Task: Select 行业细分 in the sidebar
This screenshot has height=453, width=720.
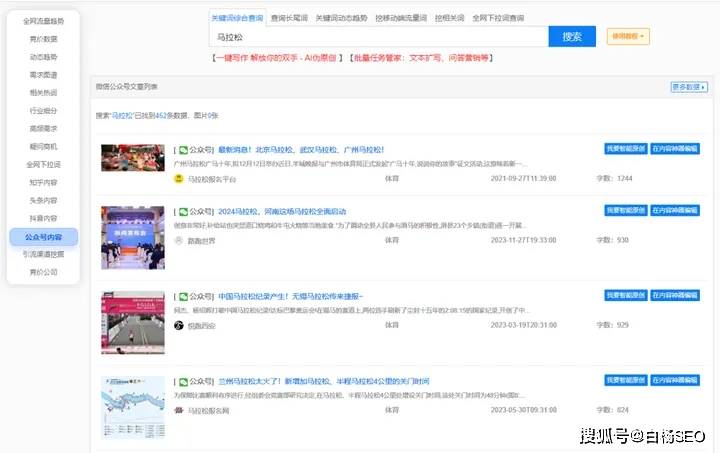Action: coord(44,111)
